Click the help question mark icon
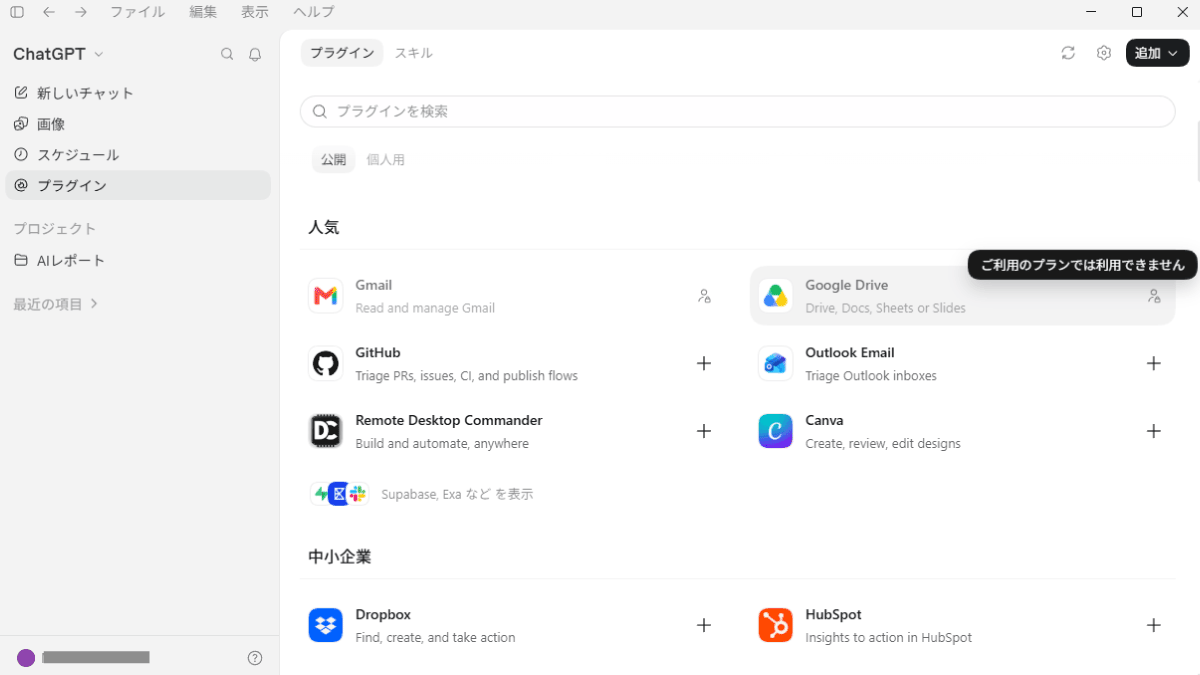This screenshot has width=1200, height=675. [x=255, y=658]
